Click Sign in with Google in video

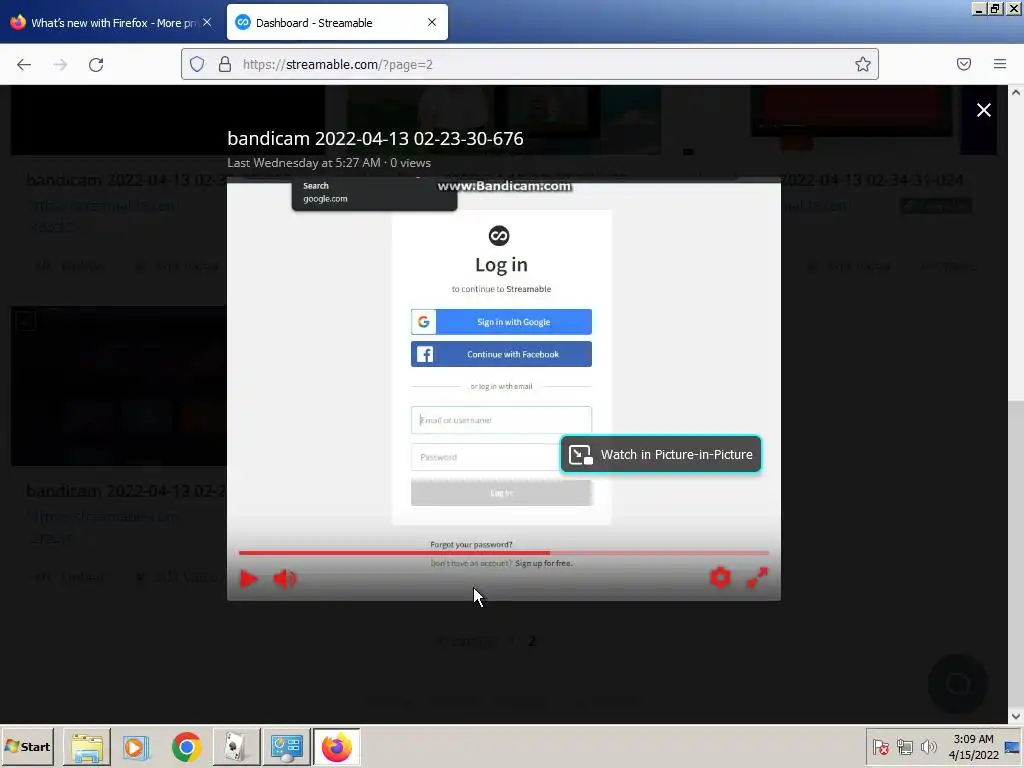pyautogui.click(x=502, y=322)
